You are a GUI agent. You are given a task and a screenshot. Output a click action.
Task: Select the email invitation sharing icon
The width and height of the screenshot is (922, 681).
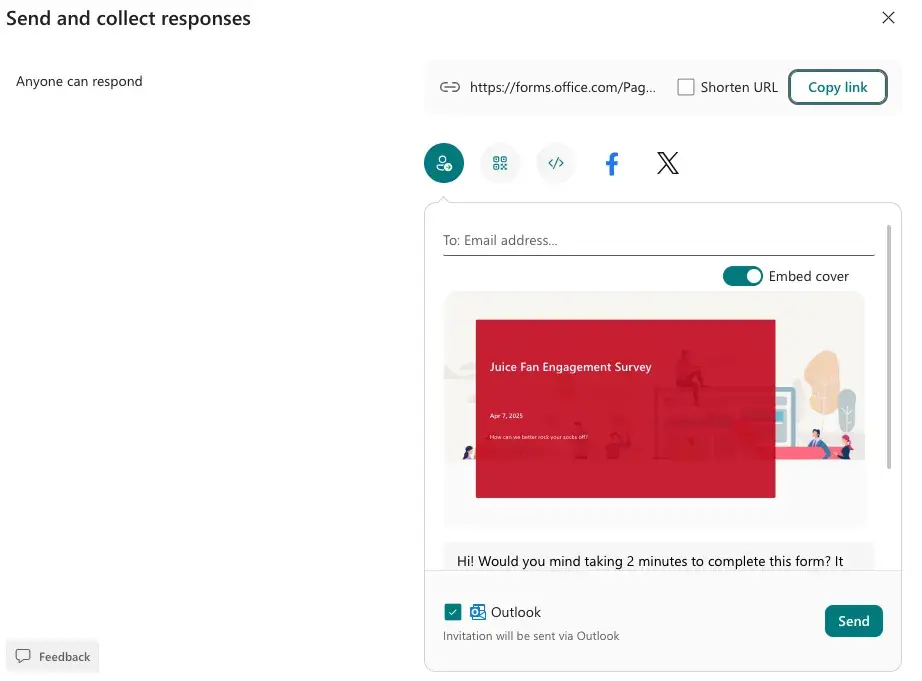click(444, 162)
